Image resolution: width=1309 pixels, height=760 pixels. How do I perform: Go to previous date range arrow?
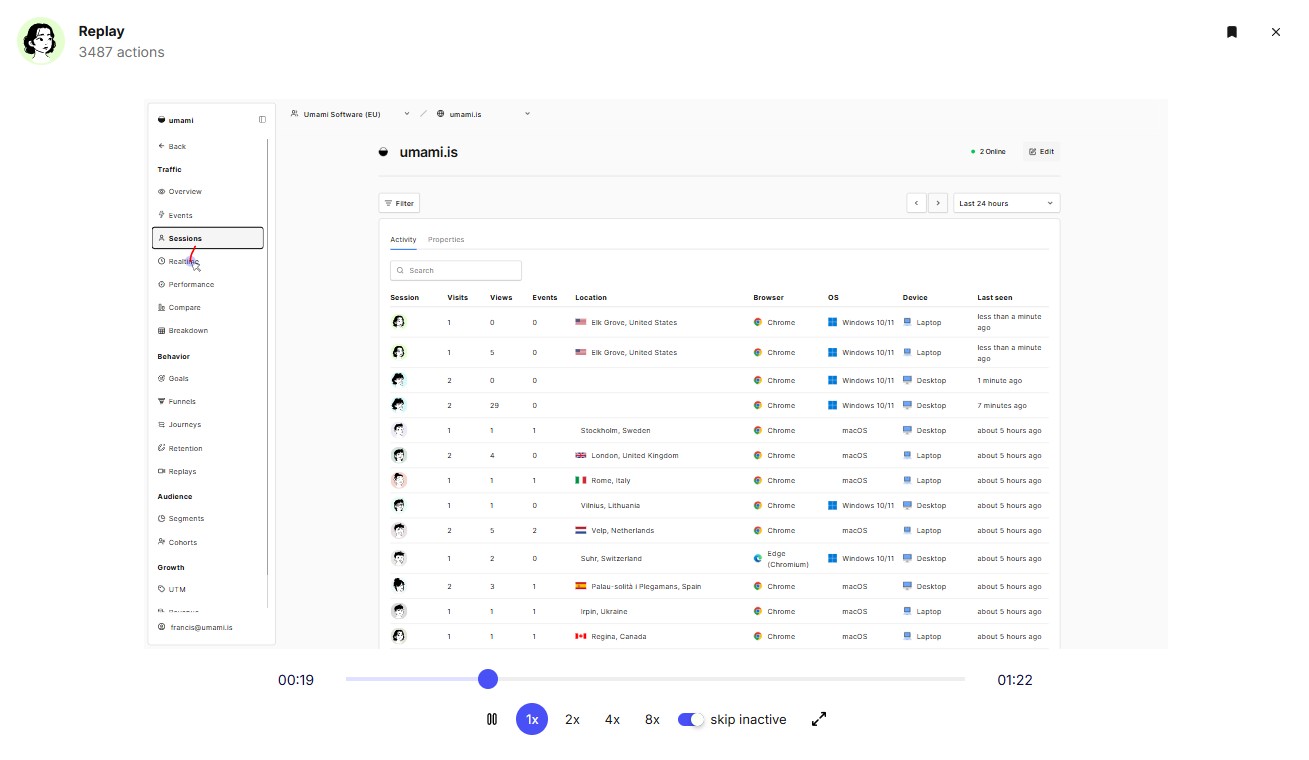coord(916,203)
